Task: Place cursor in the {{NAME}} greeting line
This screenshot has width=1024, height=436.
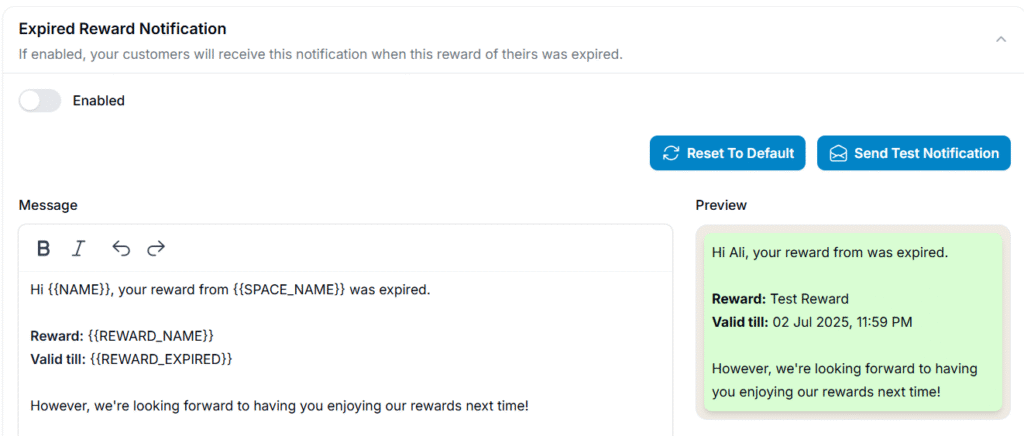Action: coord(231,290)
